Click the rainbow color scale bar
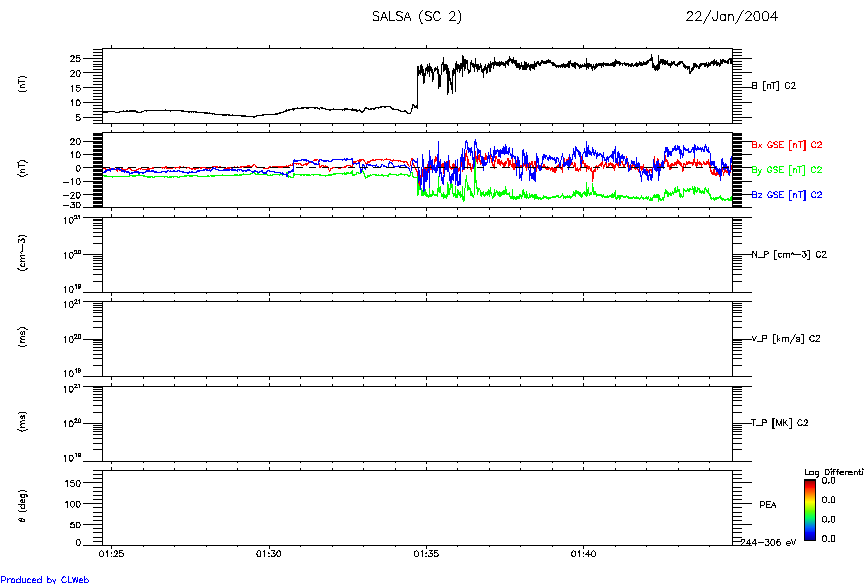The width and height of the screenshot is (864, 584). click(809, 510)
